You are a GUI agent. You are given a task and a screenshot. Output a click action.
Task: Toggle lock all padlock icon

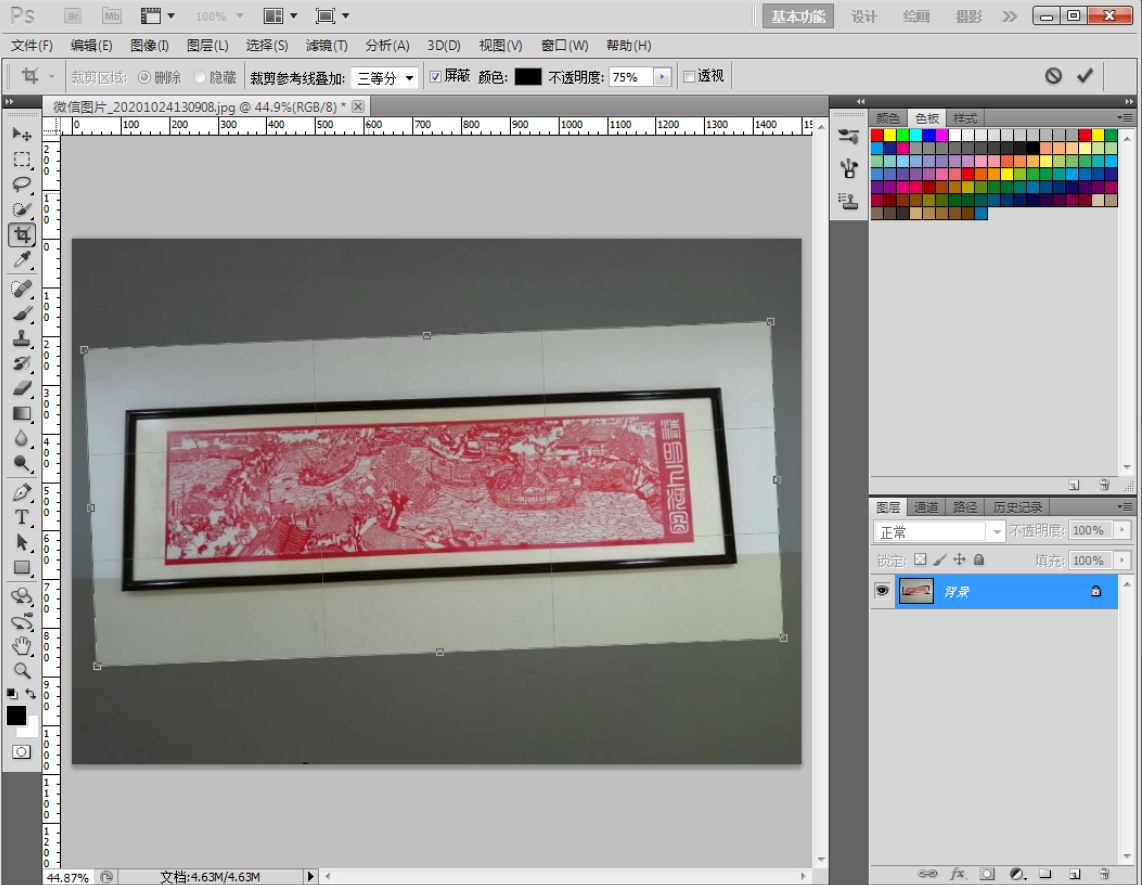pyautogui.click(x=979, y=559)
